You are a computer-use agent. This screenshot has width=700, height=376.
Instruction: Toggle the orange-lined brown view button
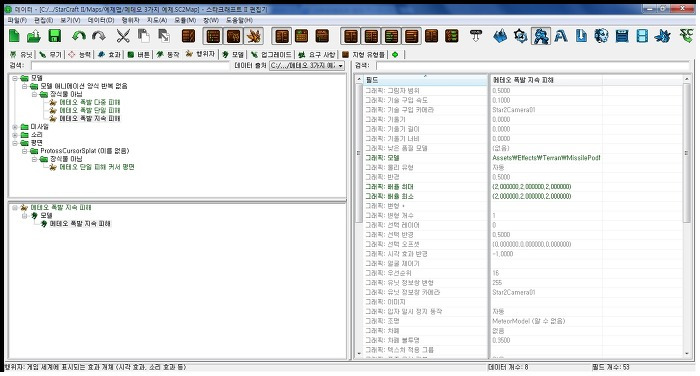click(x=411, y=36)
